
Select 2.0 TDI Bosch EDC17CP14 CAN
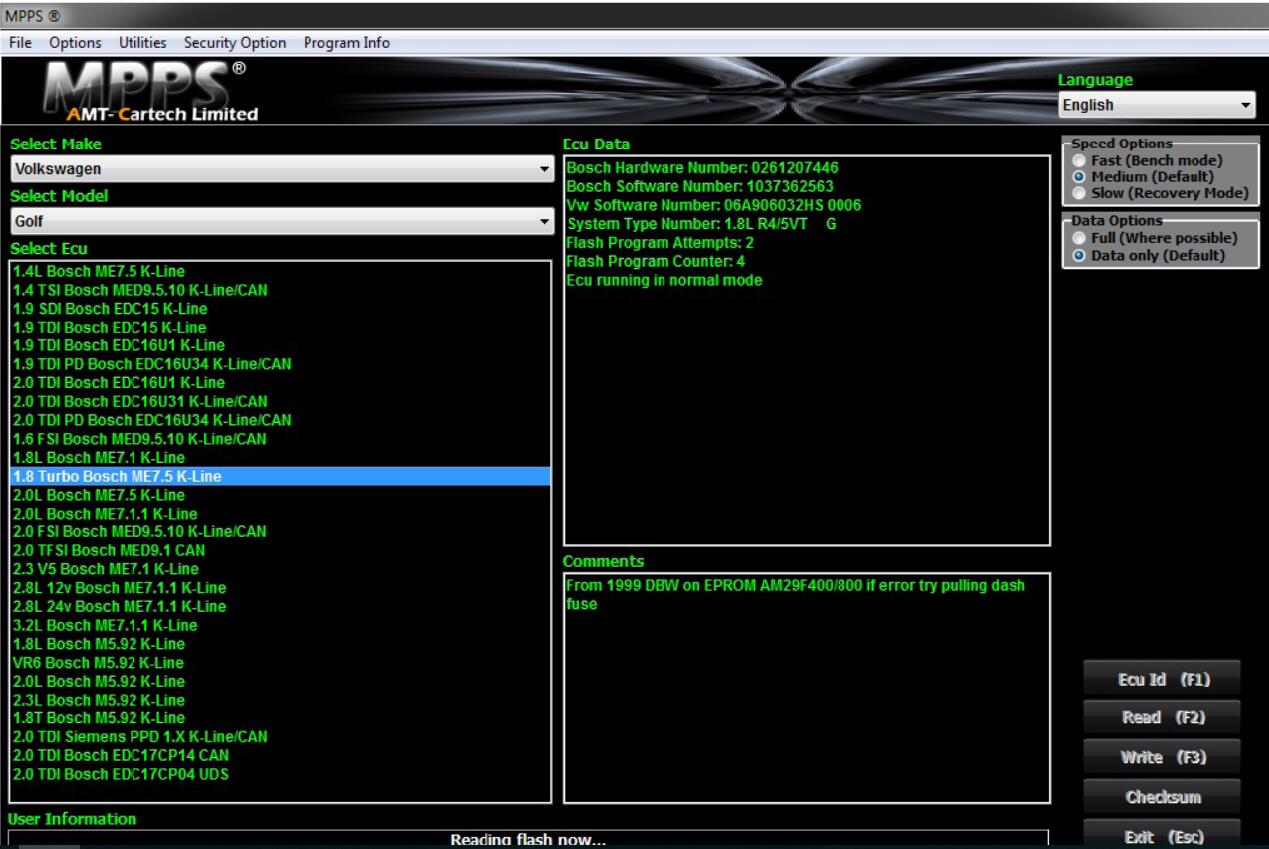point(281,755)
